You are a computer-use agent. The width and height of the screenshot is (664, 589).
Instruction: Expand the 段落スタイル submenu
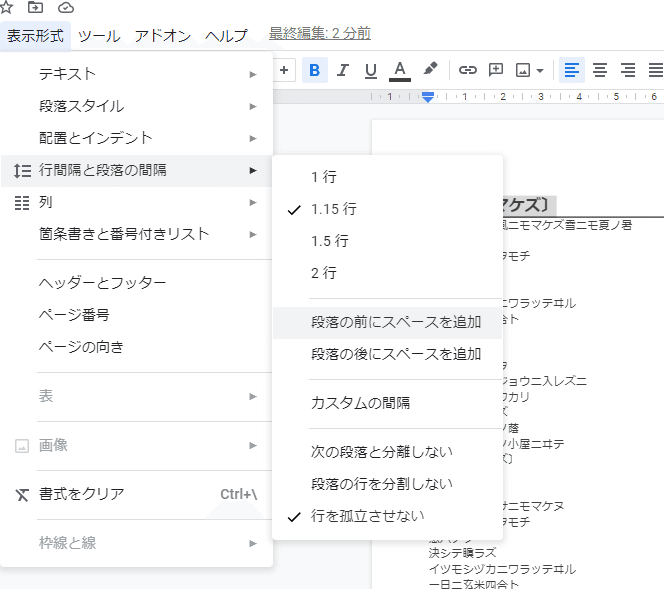pos(137,106)
